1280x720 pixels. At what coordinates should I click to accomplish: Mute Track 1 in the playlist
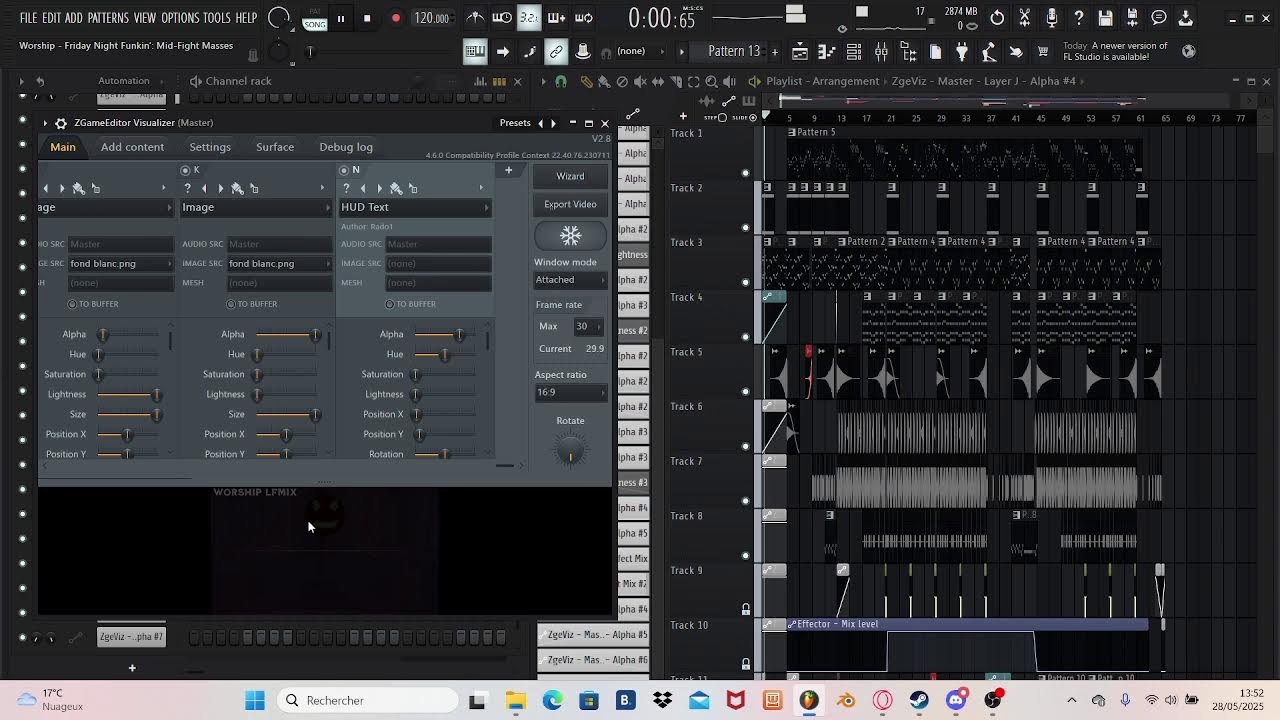point(745,173)
